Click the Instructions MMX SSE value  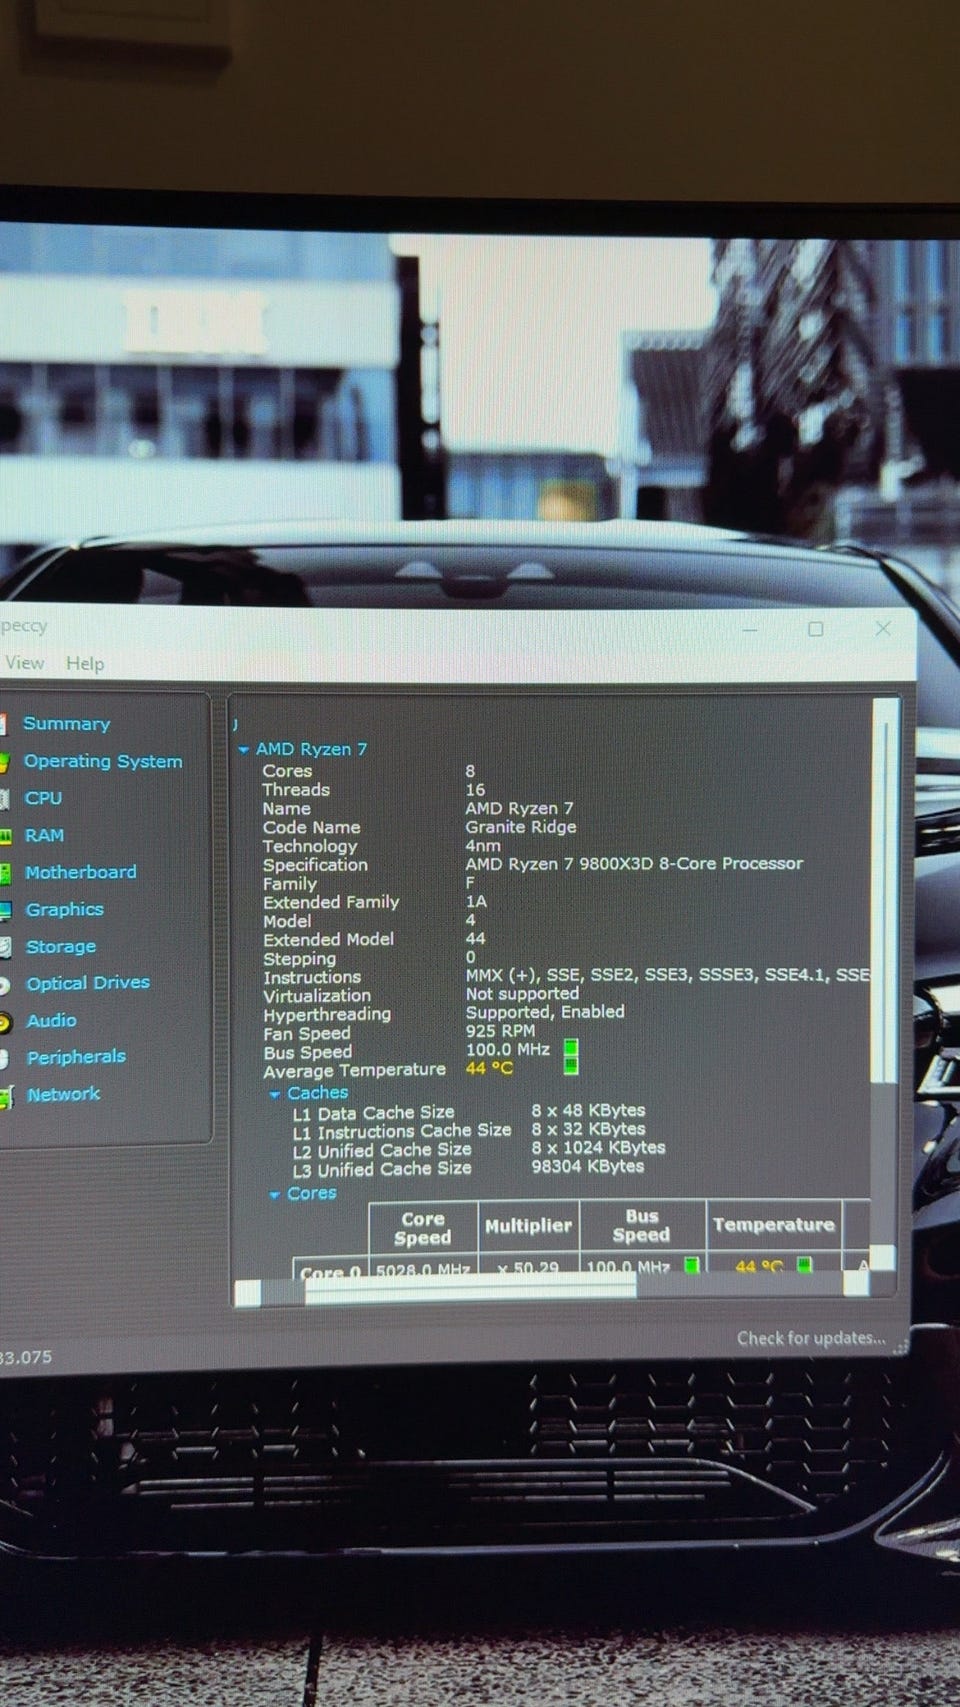pos(667,975)
